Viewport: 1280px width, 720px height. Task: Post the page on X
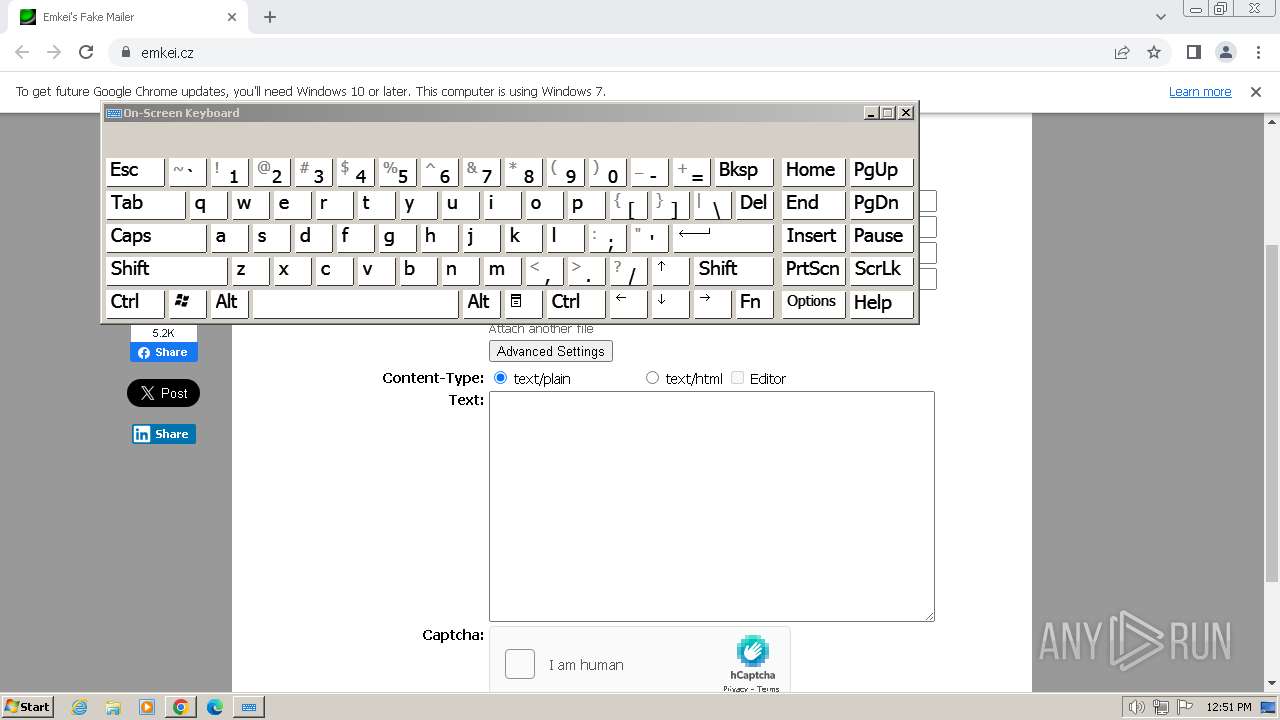coord(163,393)
